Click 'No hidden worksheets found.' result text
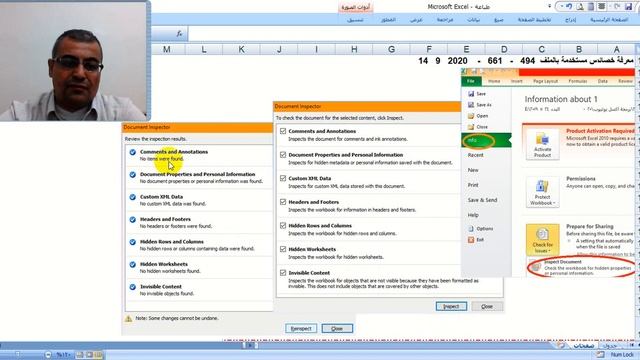This screenshot has width=640, height=360. point(170,271)
